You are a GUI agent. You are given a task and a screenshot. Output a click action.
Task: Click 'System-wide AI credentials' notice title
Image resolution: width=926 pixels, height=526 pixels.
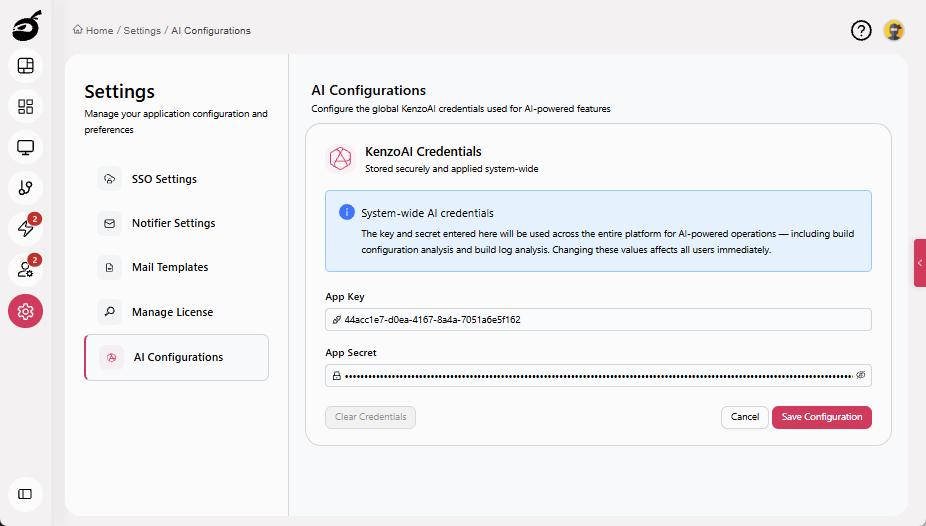click(x=428, y=213)
